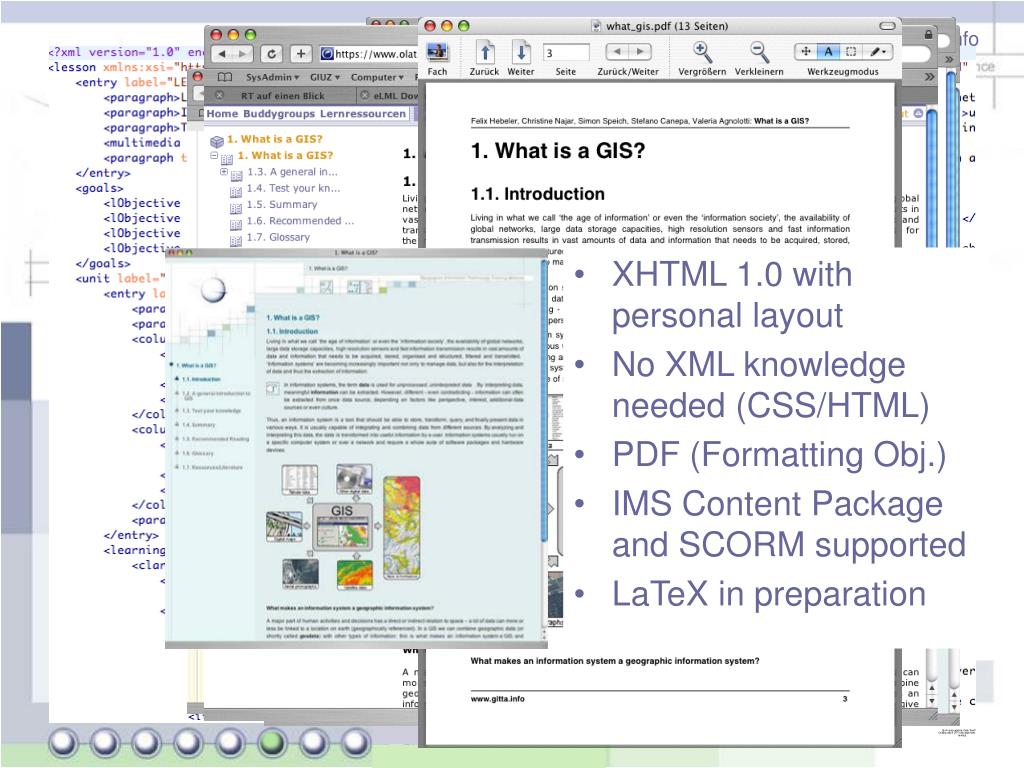Open the Computer bookmarks dropdown

point(377,77)
